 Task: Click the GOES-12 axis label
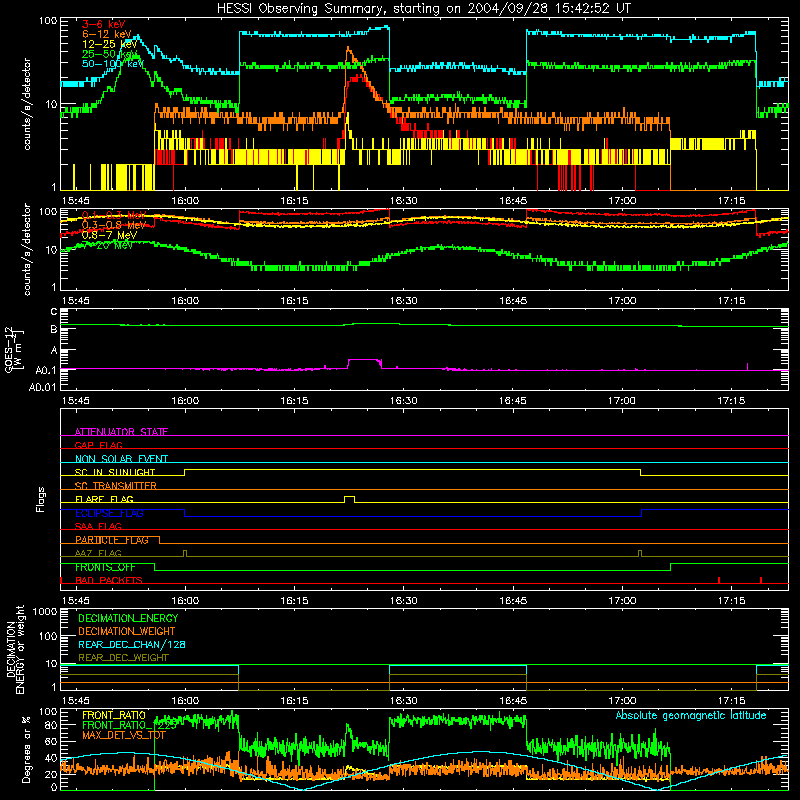click(x=14, y=349)
